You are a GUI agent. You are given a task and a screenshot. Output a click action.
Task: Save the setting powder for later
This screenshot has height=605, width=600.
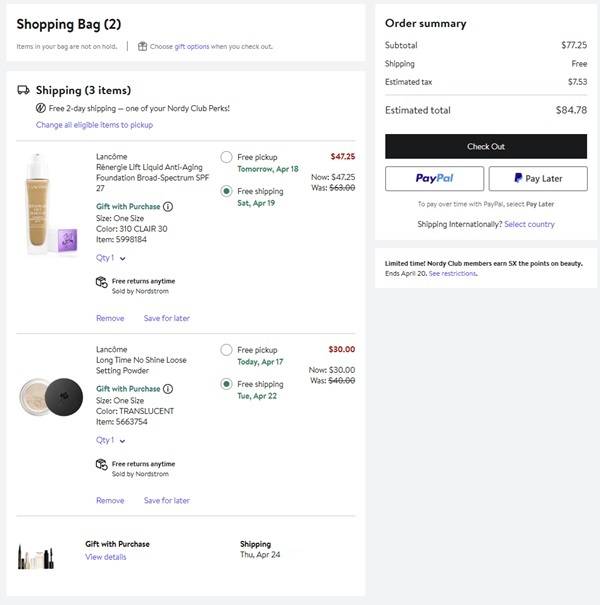(166, 500)
